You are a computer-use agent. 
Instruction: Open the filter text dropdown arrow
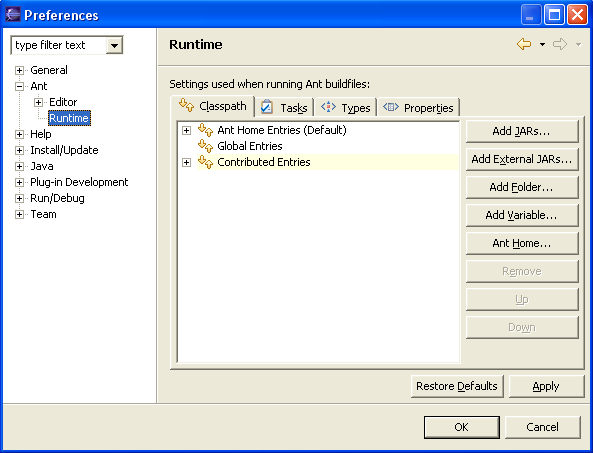[x=114, y=46]
